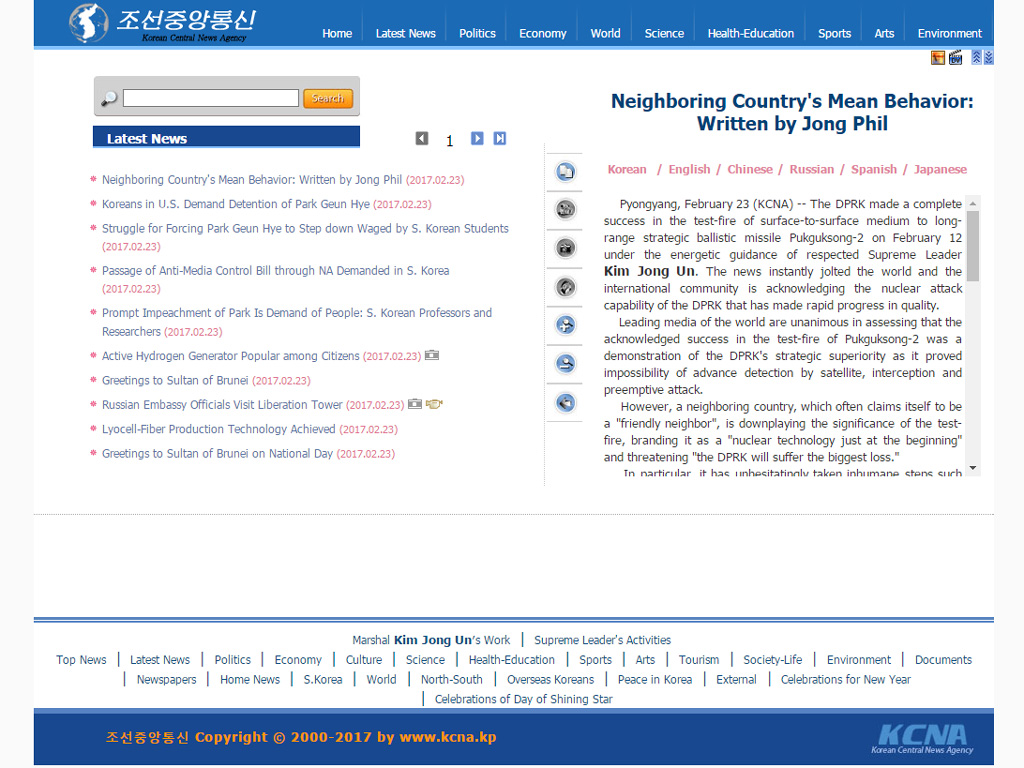Open the Sports section in the top navigation

[835, 33]
